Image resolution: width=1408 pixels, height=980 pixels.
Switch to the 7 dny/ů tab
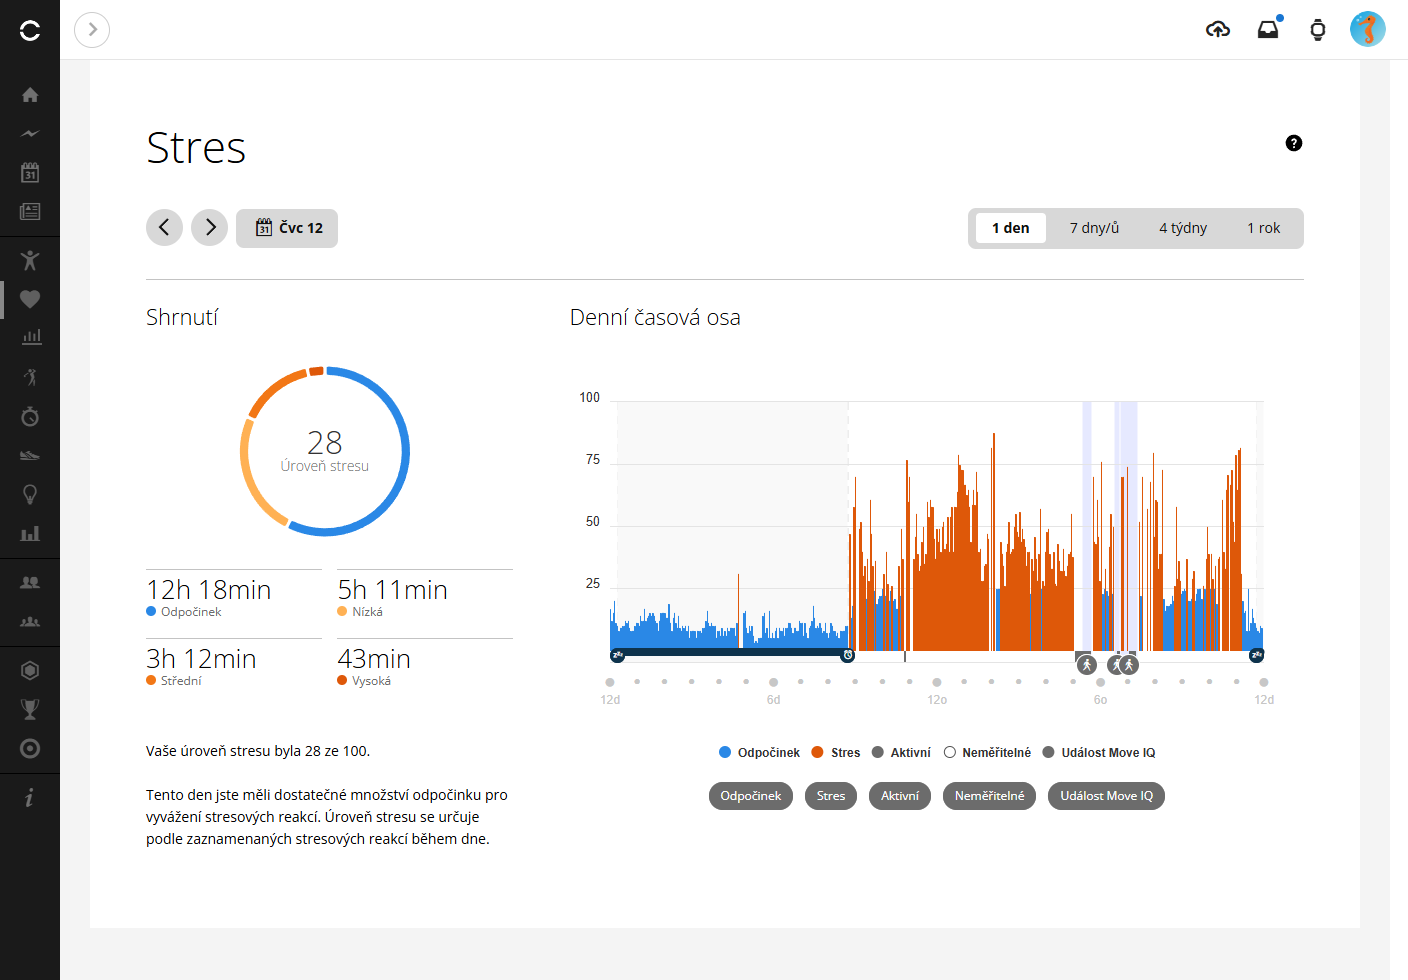pos(1094,228)
